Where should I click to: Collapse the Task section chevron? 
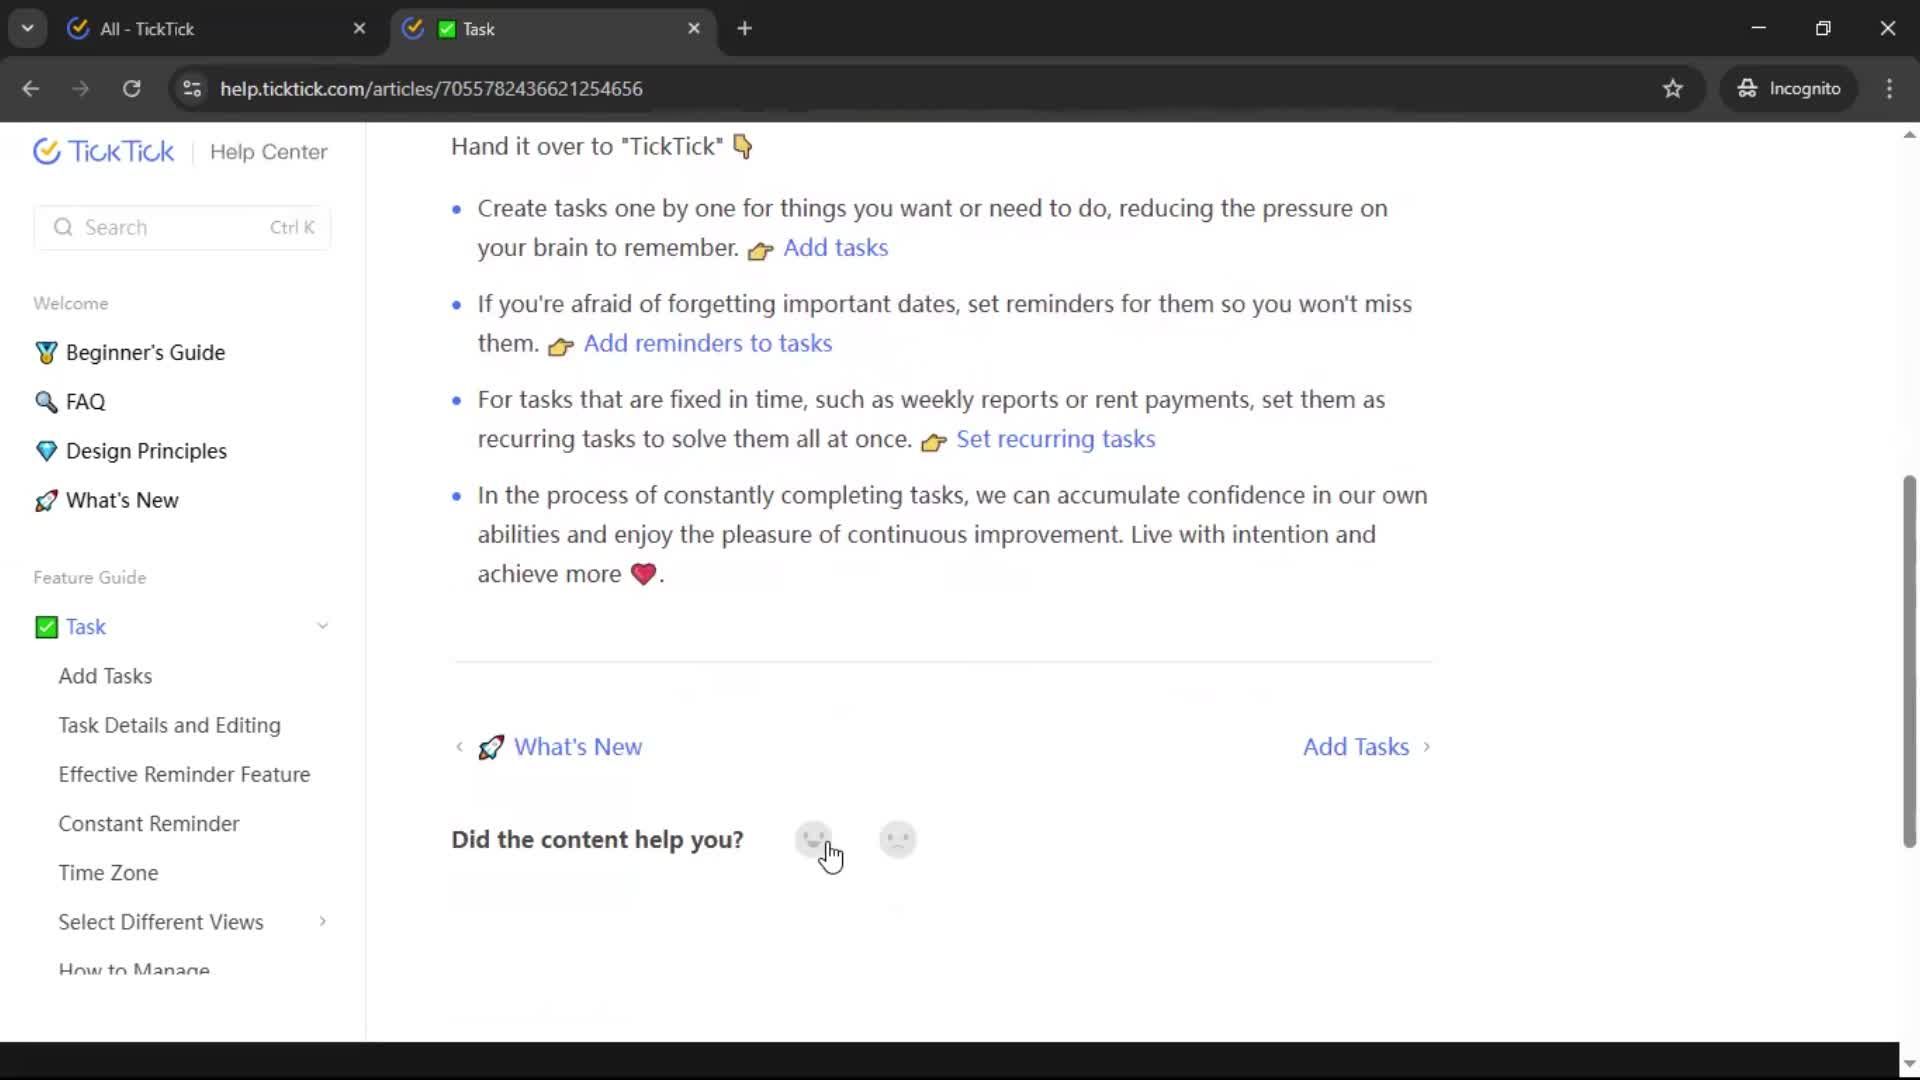[322, 626]
